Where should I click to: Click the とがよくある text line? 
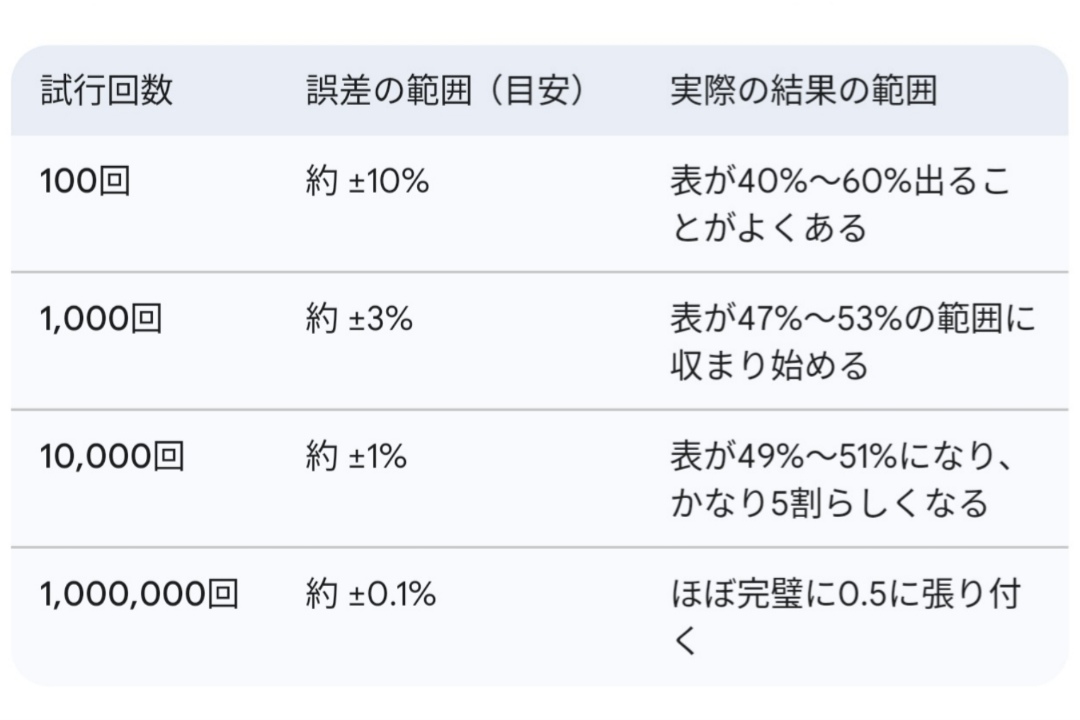(768, 228)
